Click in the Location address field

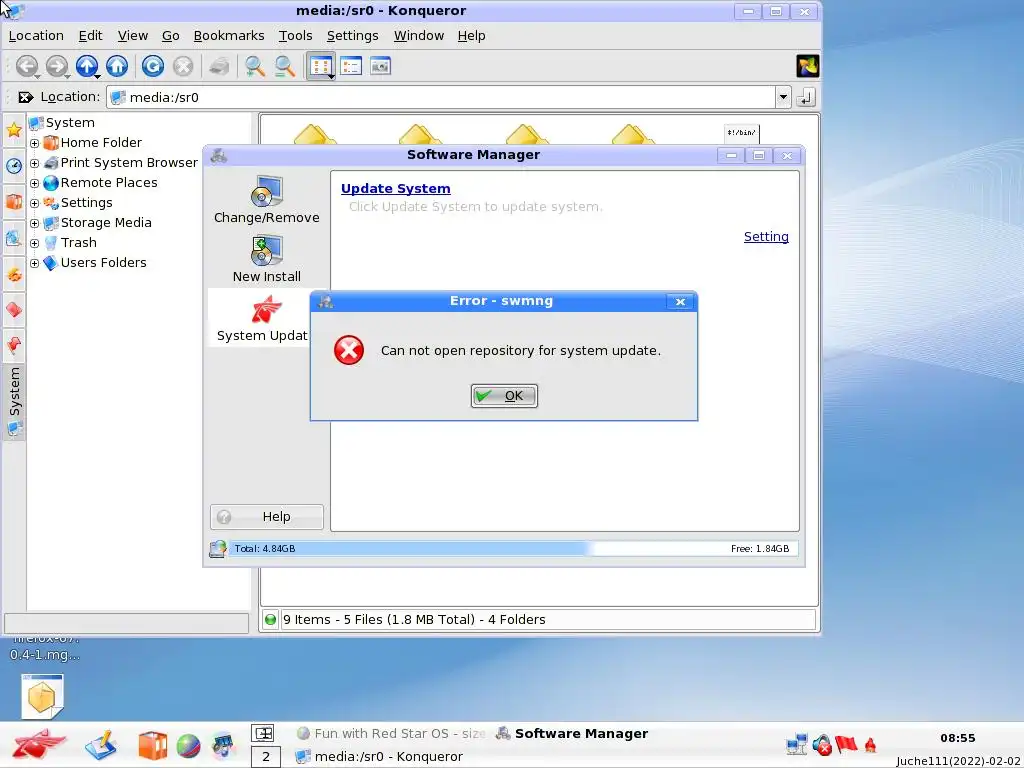441,97
